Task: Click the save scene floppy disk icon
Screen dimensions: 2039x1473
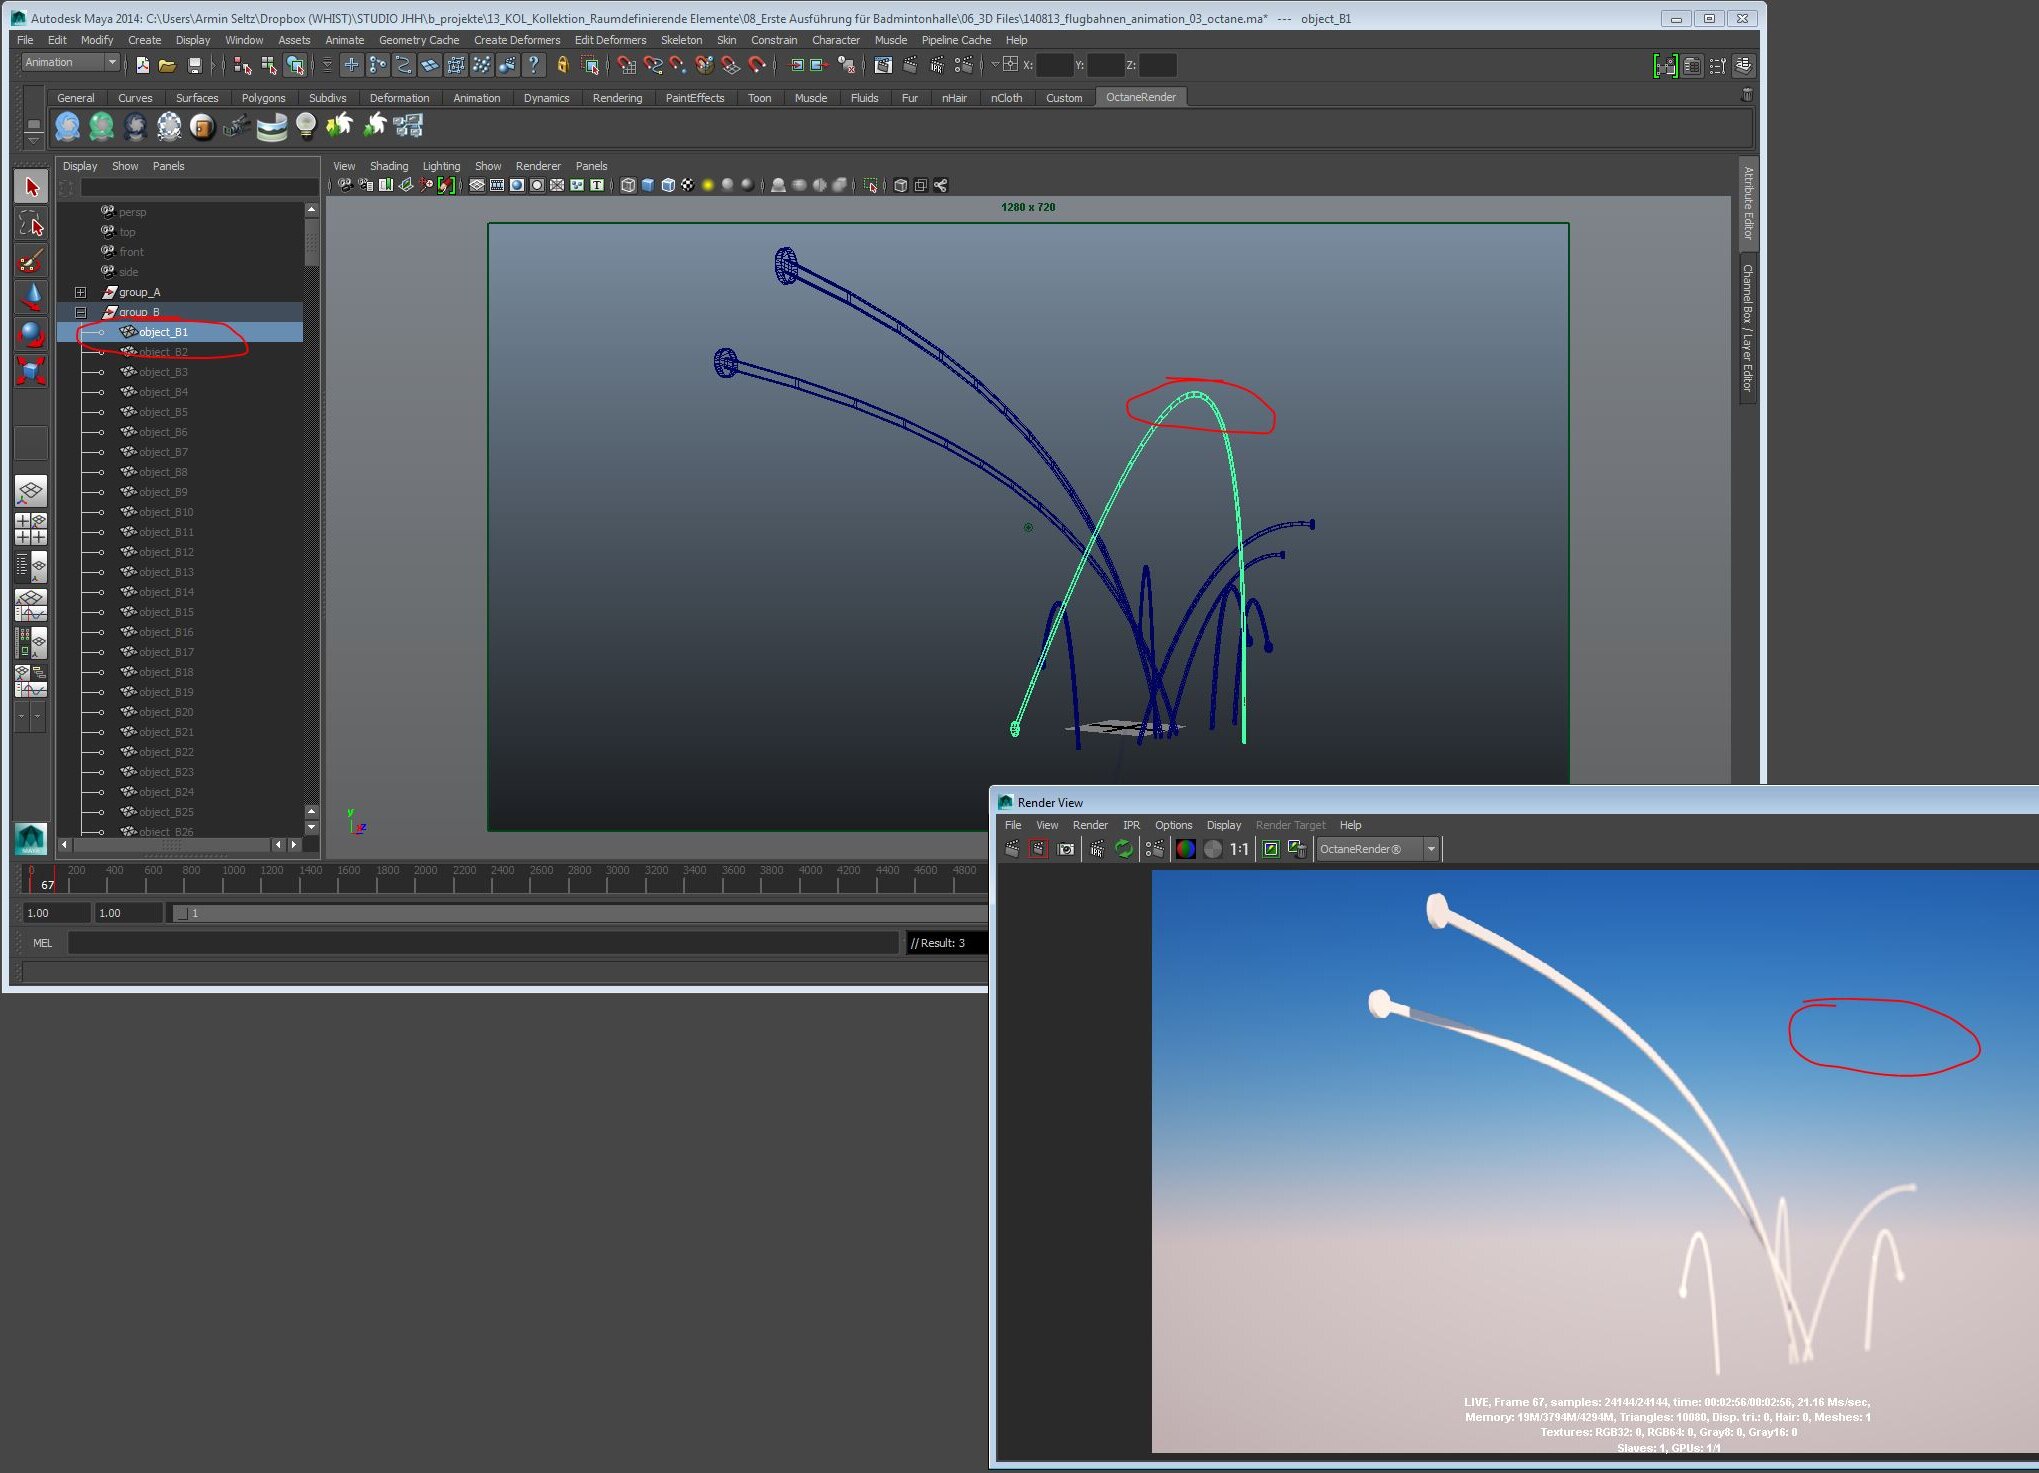Action: click(194, 66)
